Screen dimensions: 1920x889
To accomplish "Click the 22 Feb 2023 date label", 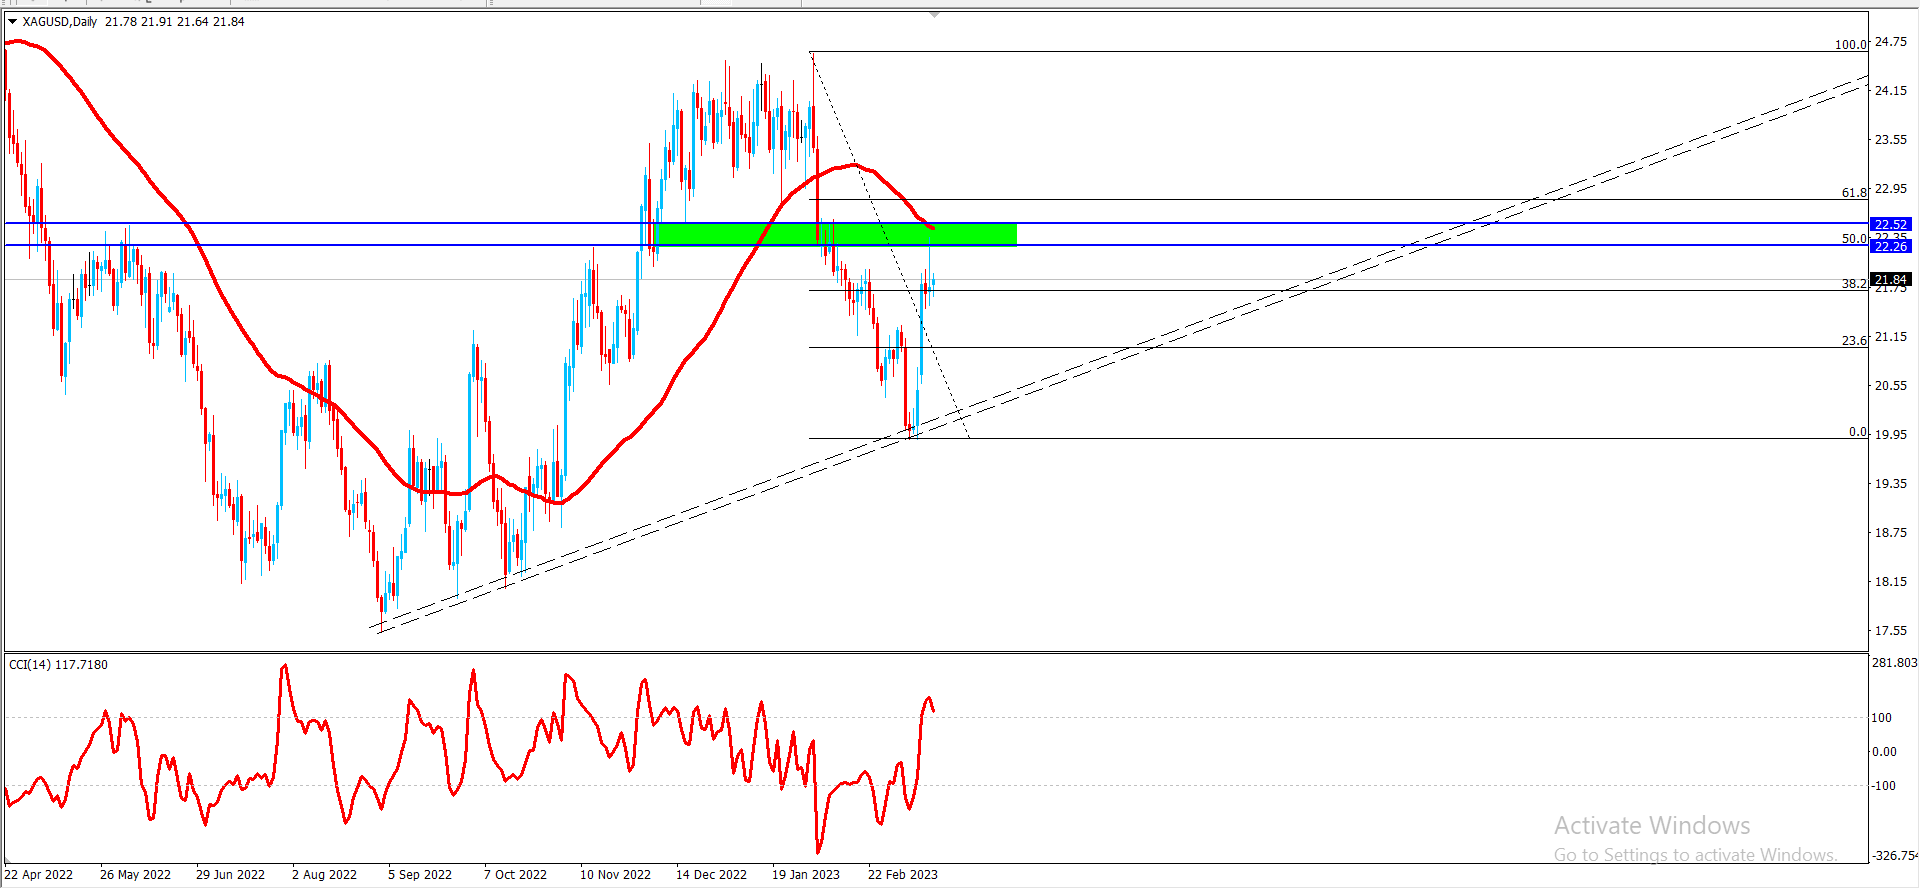I will (902, 875).
